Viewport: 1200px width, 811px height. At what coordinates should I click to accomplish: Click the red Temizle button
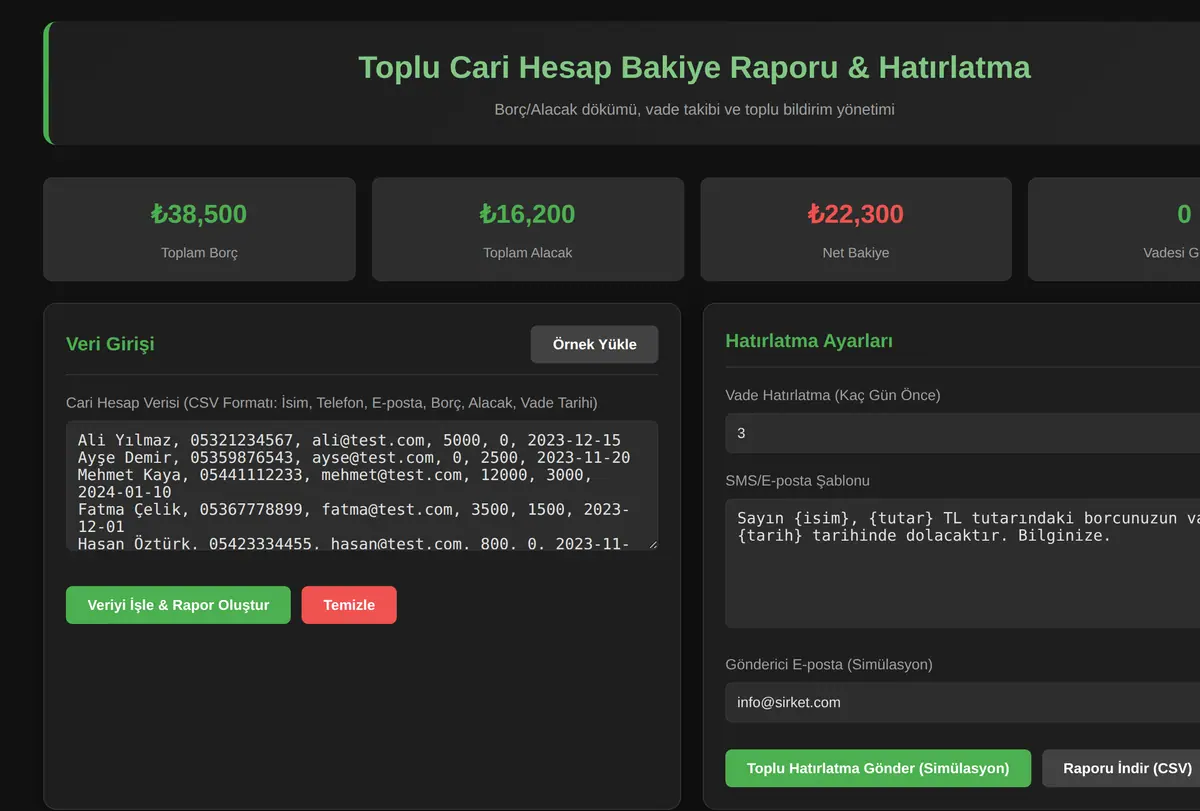(x=349, y=605)
